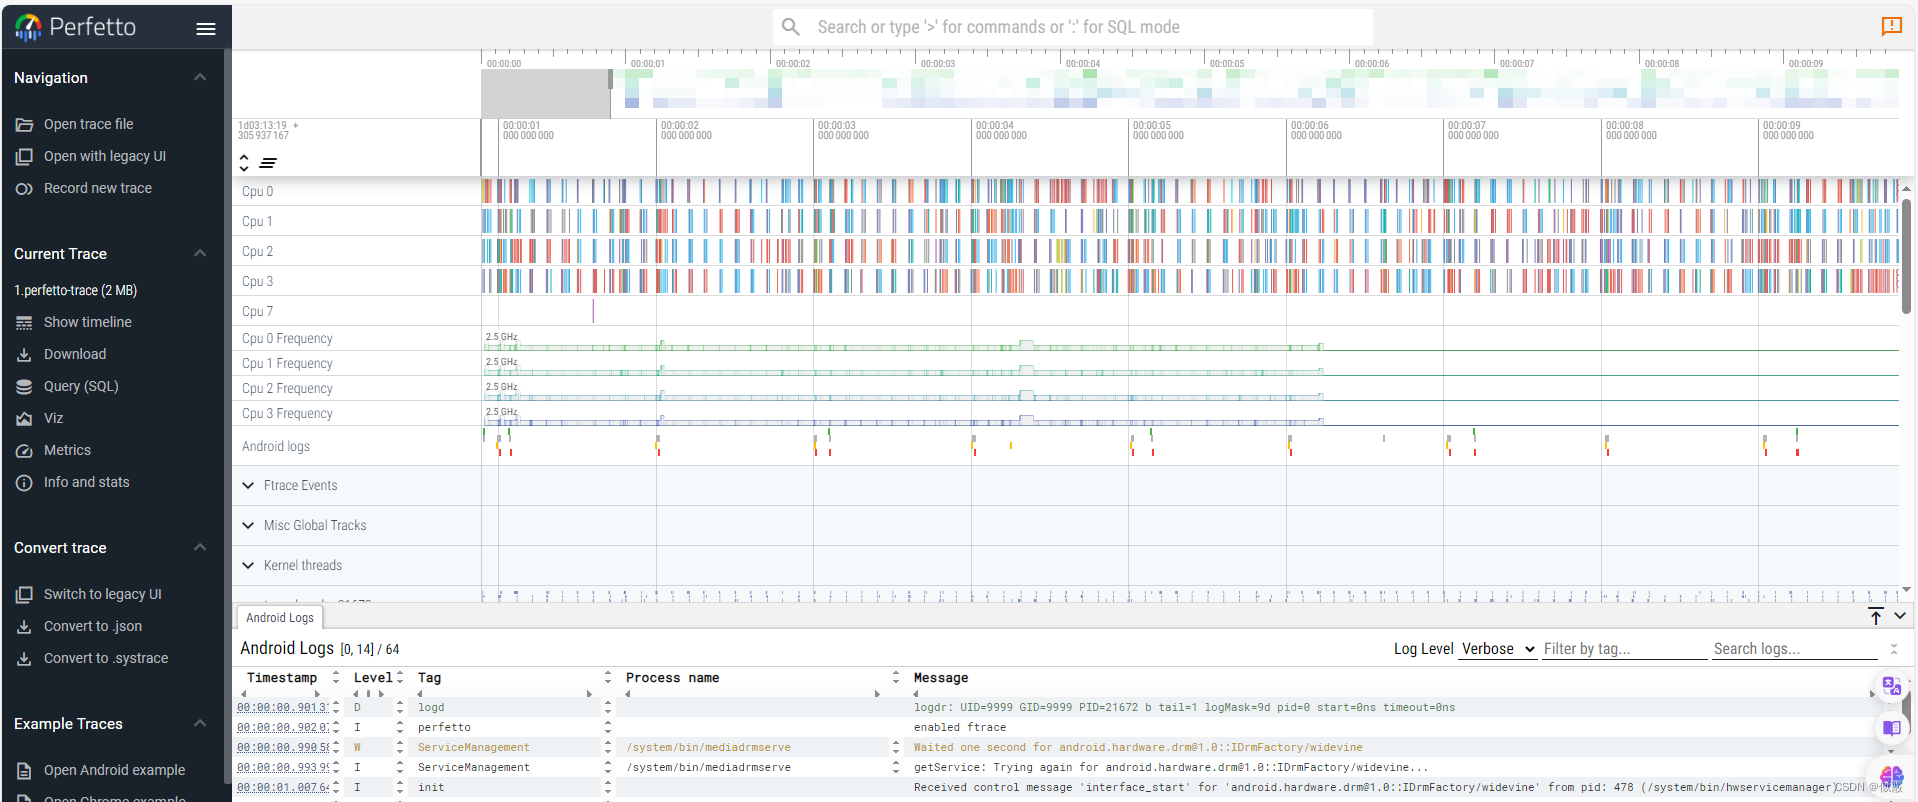
Task: Click the Open Android example file icon
Action: click(x=24, y=771)
